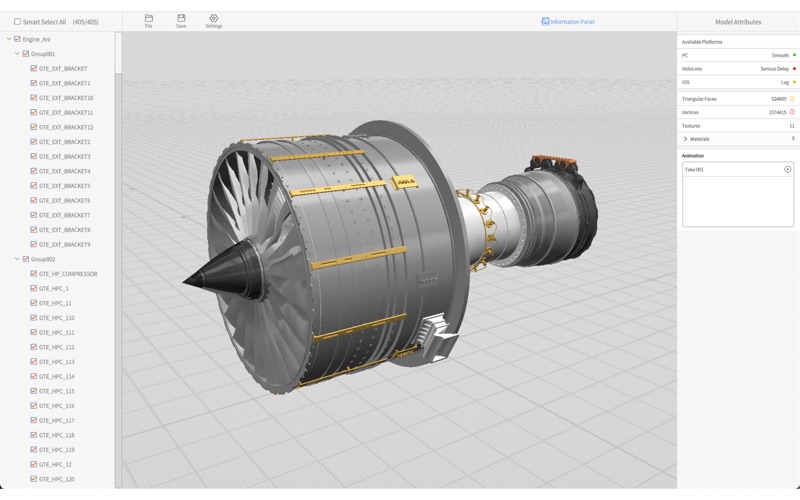Select GTE_EXT_BRACKET11 tree item
Image resolution: width=800 pixels, height=500 pixels.
point(66,112)
